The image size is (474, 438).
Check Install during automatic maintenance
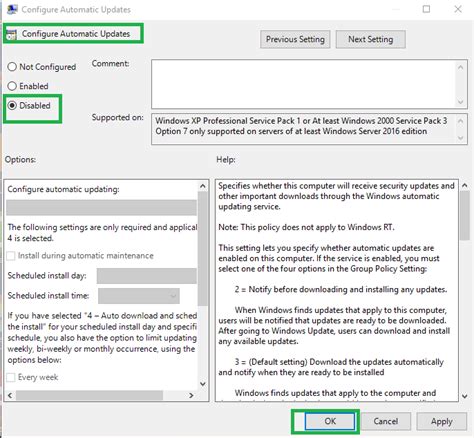click(x=11, y=256)
